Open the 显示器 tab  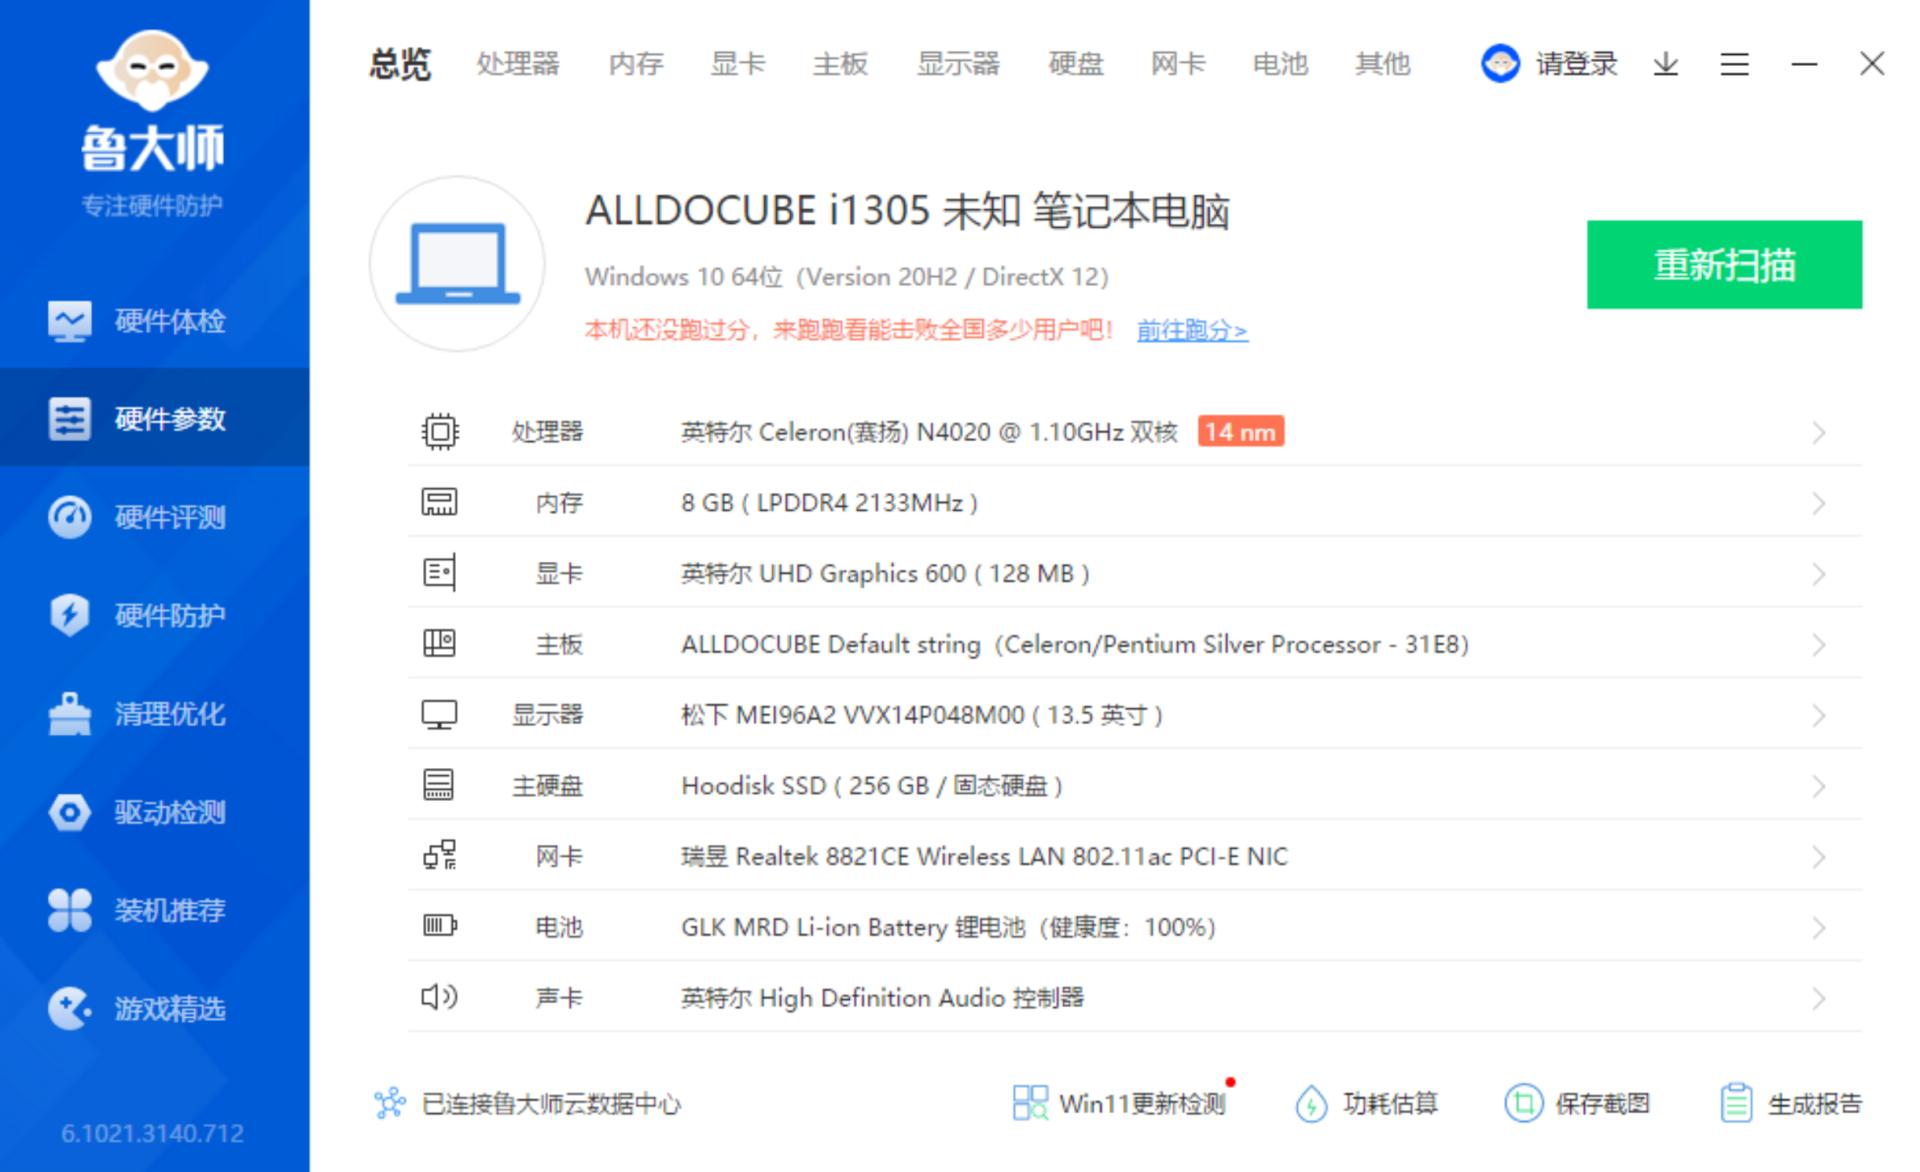(x=958, y=64)
